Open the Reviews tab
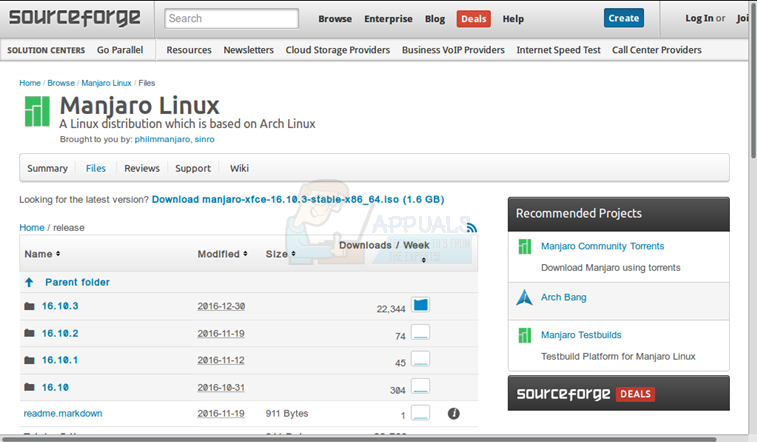The width and height of the screenshot is (757, 442). (x=142, y=168)
